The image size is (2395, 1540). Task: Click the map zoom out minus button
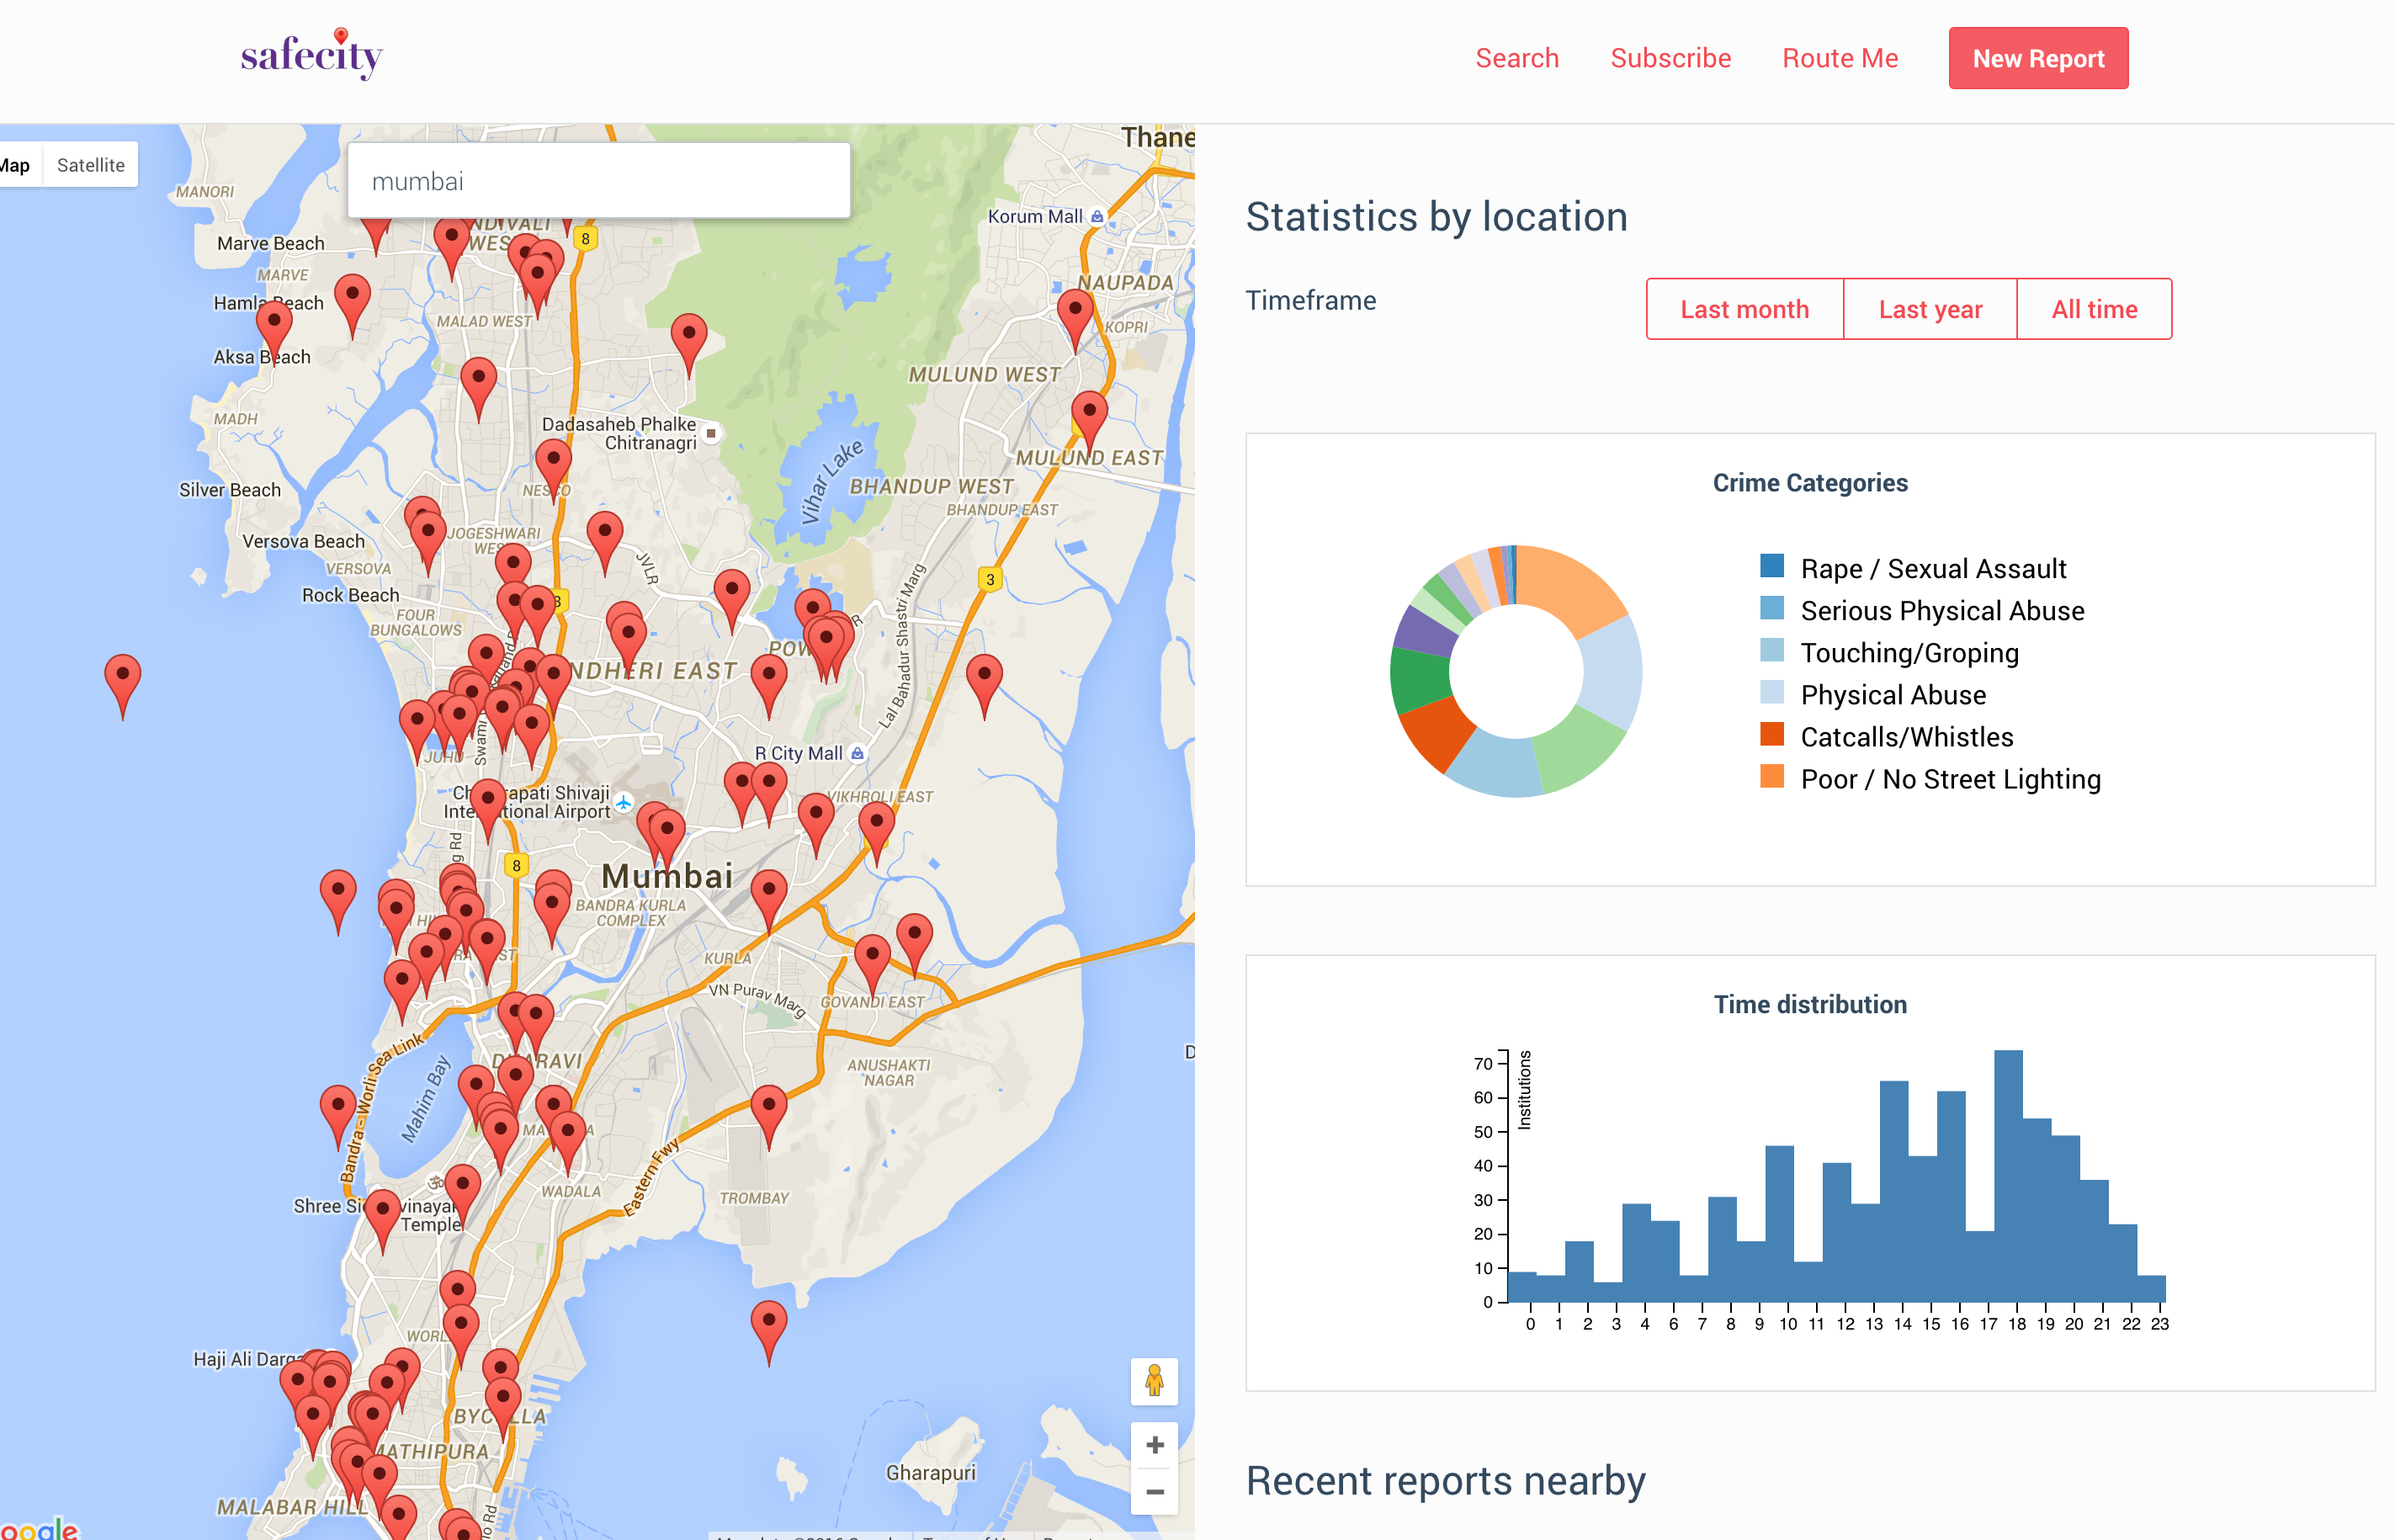(1154, 1492)
